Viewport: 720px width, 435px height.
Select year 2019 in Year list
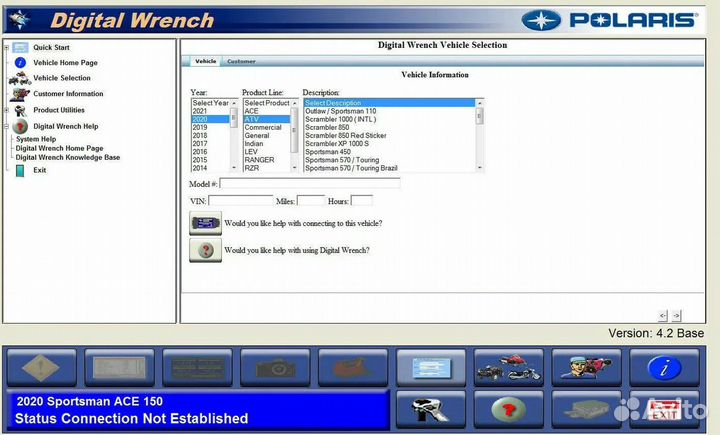pos(210,127)
